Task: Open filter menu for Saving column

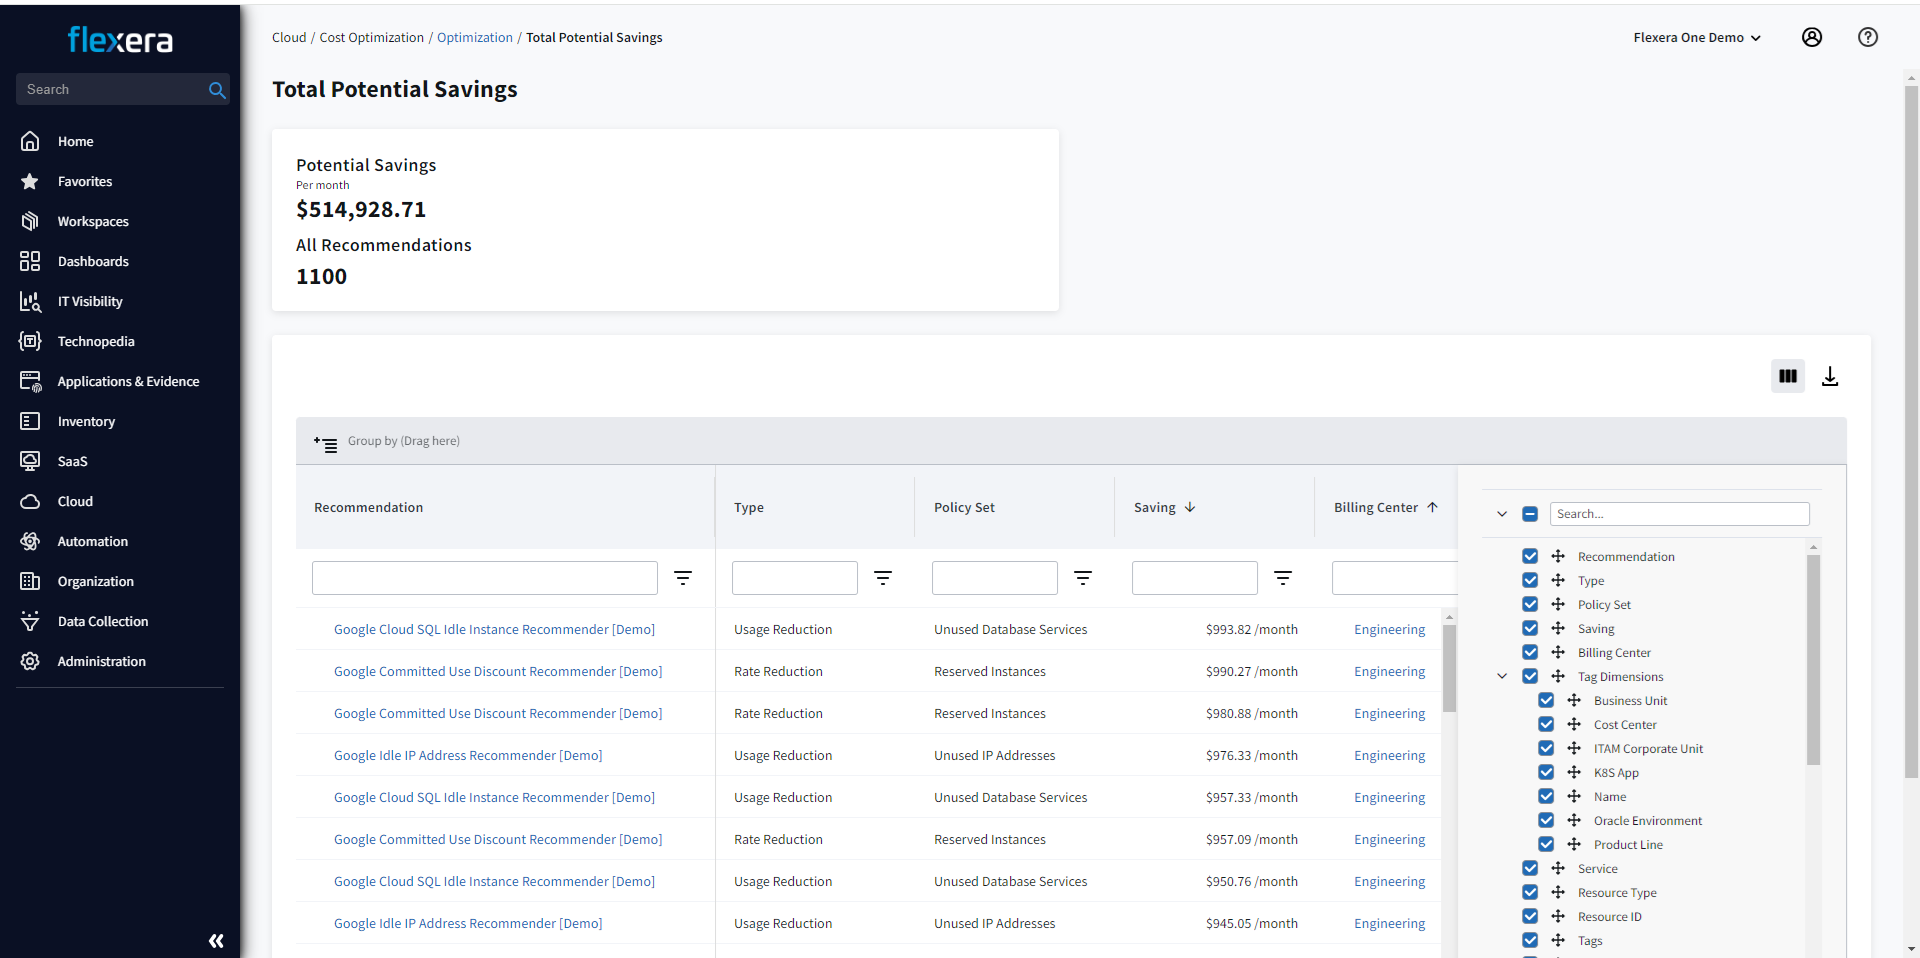Action: (1283, 578)
